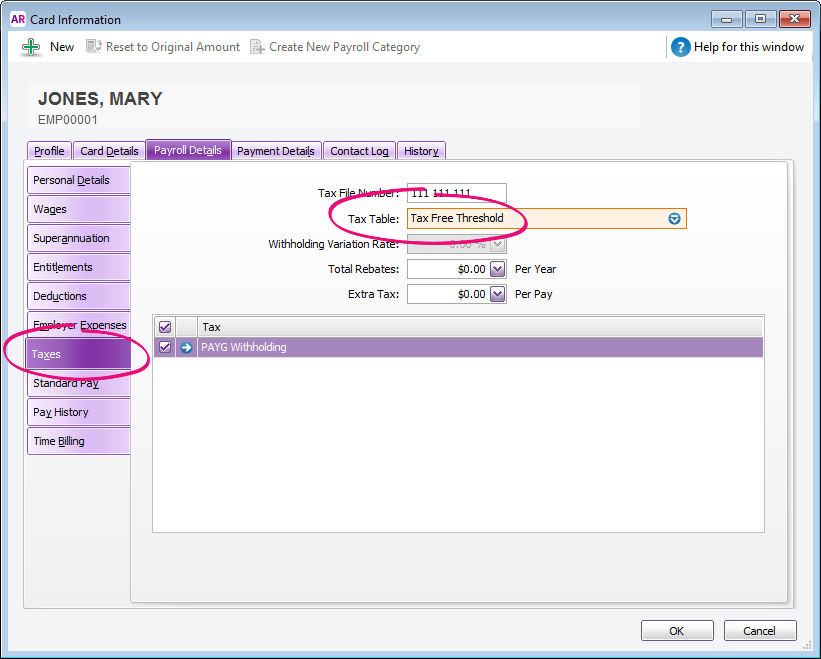Click the Extra Tax amount field
Image resolution: width=821 pixels, height=659 pixels.
point(448,294)
